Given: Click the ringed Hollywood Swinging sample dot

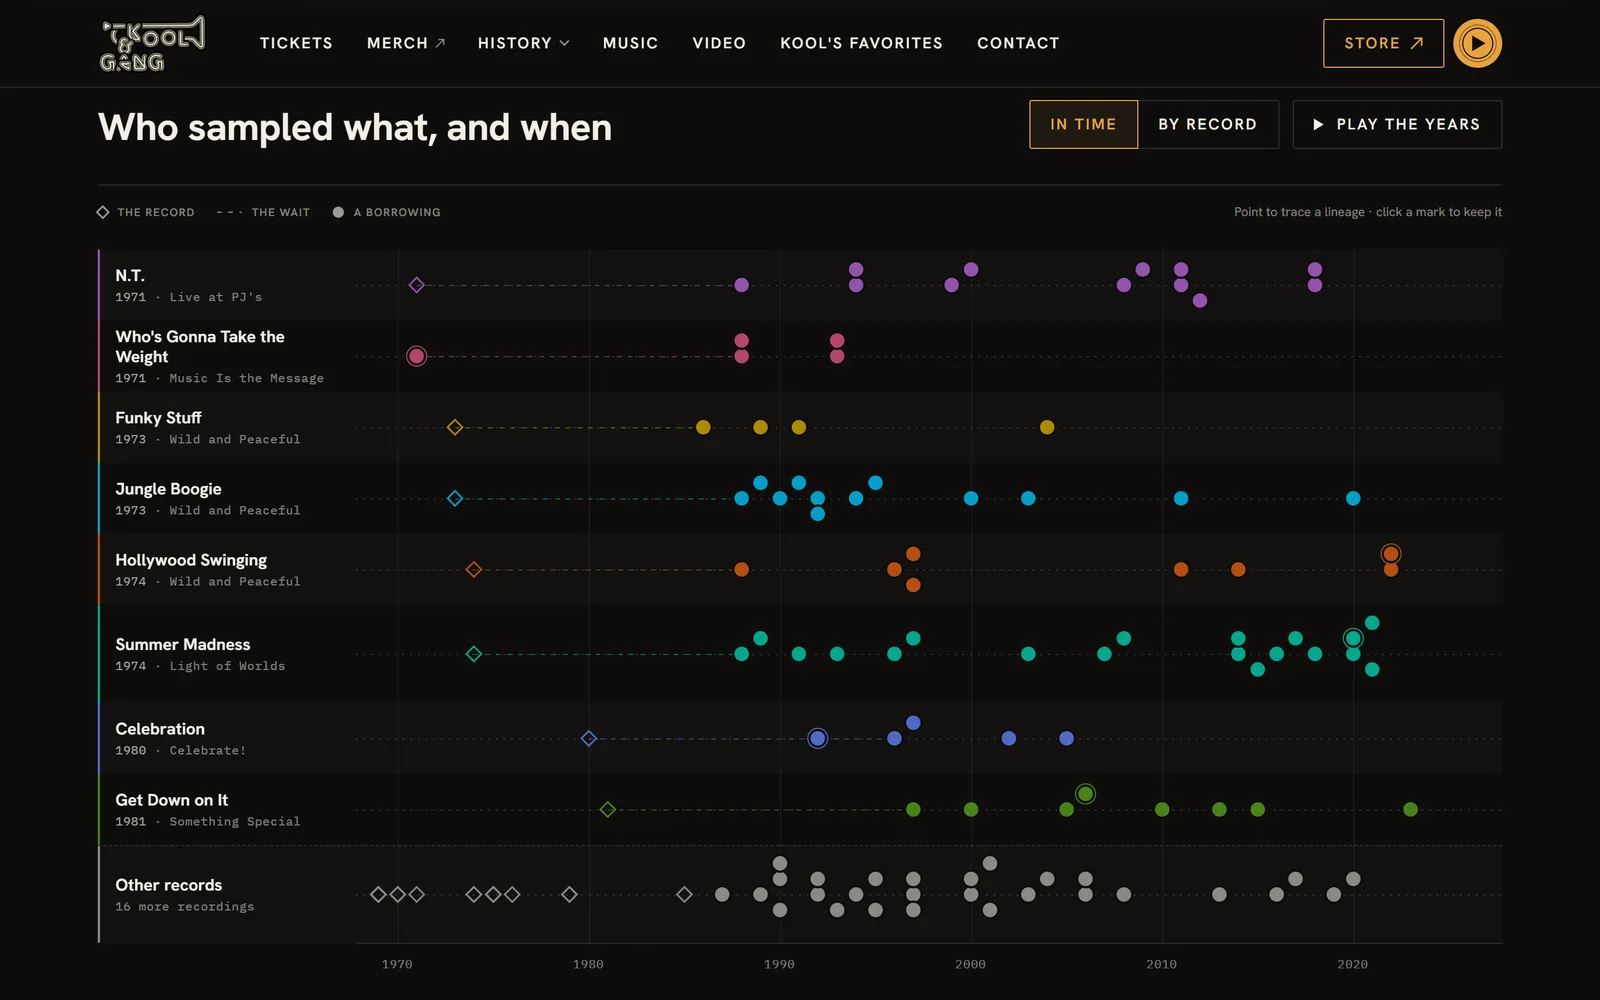Looking at the screenshot, I should [1391, 554].
